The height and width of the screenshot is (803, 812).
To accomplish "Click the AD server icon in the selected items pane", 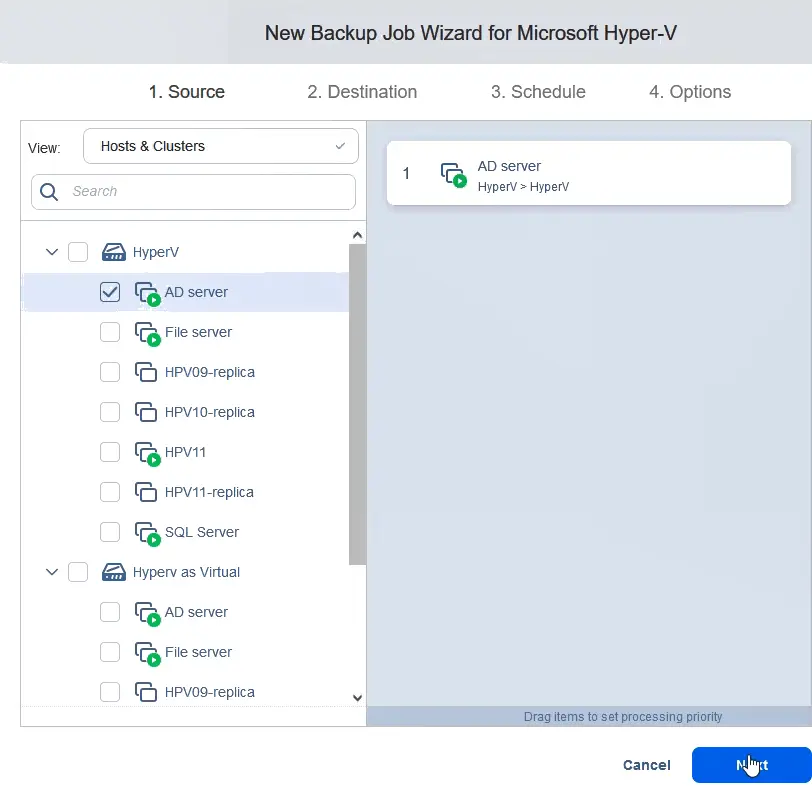I will [x=453, y=175].
